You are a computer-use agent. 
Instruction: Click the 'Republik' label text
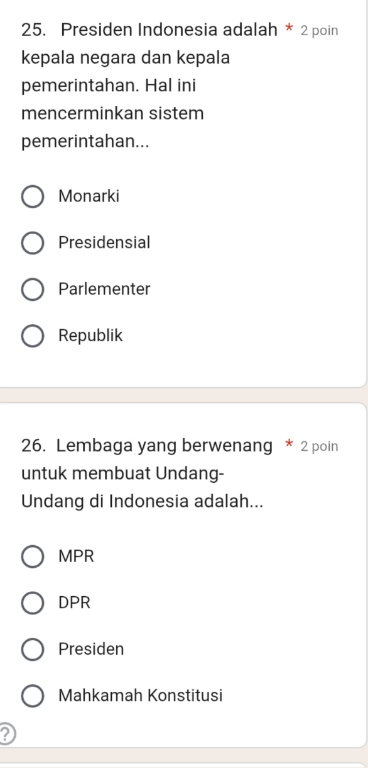click(91, 336)
